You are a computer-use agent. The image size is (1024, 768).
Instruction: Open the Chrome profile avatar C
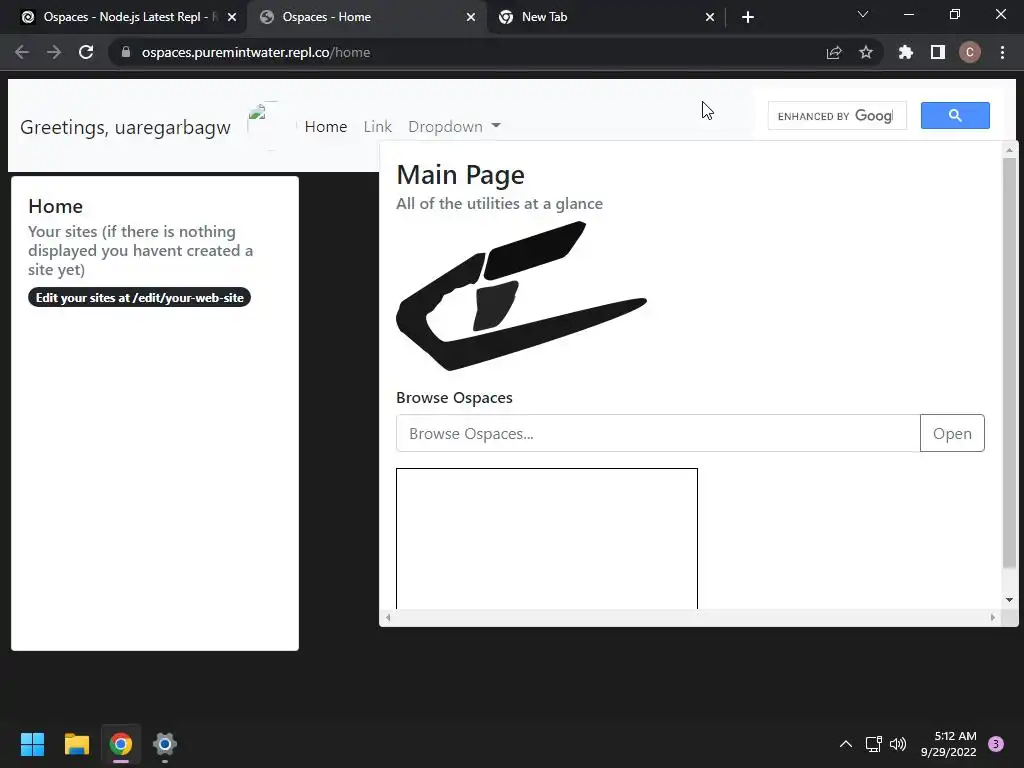click(x=970, y=52)
